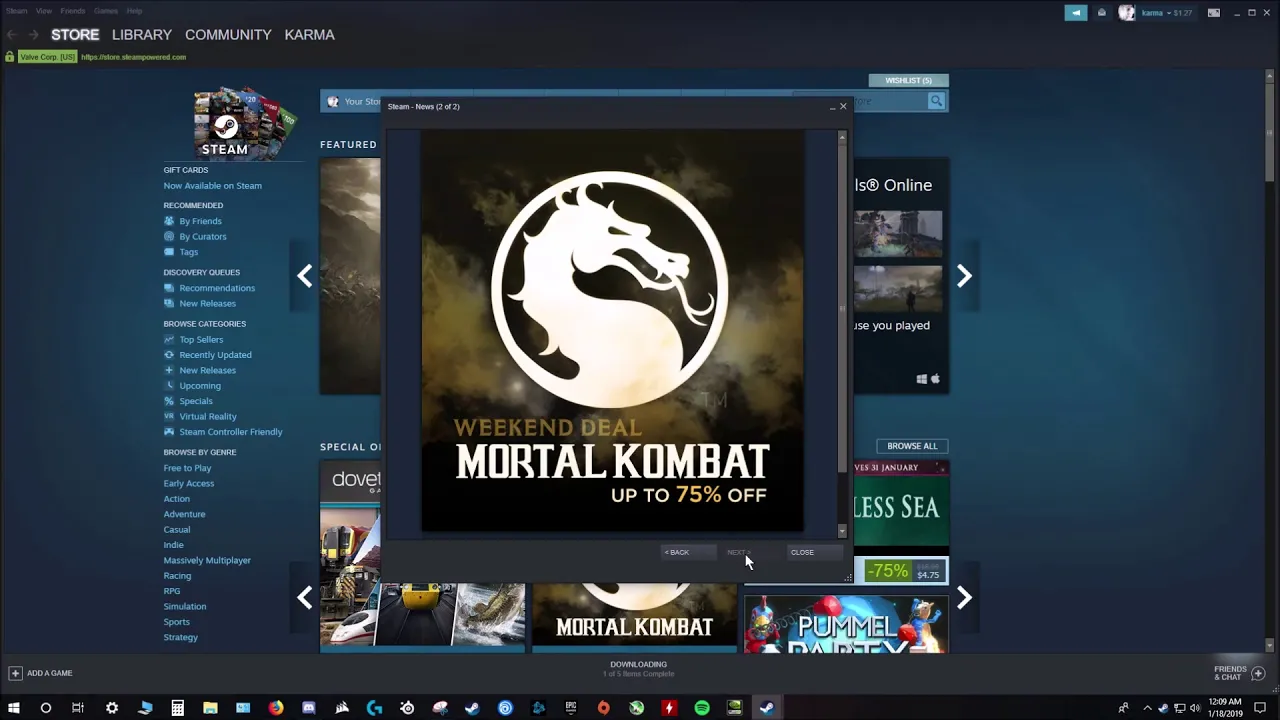Open the LIBRARY tab
The width and height of the screenshot is (1280, 720).
(x=142, y=34)
